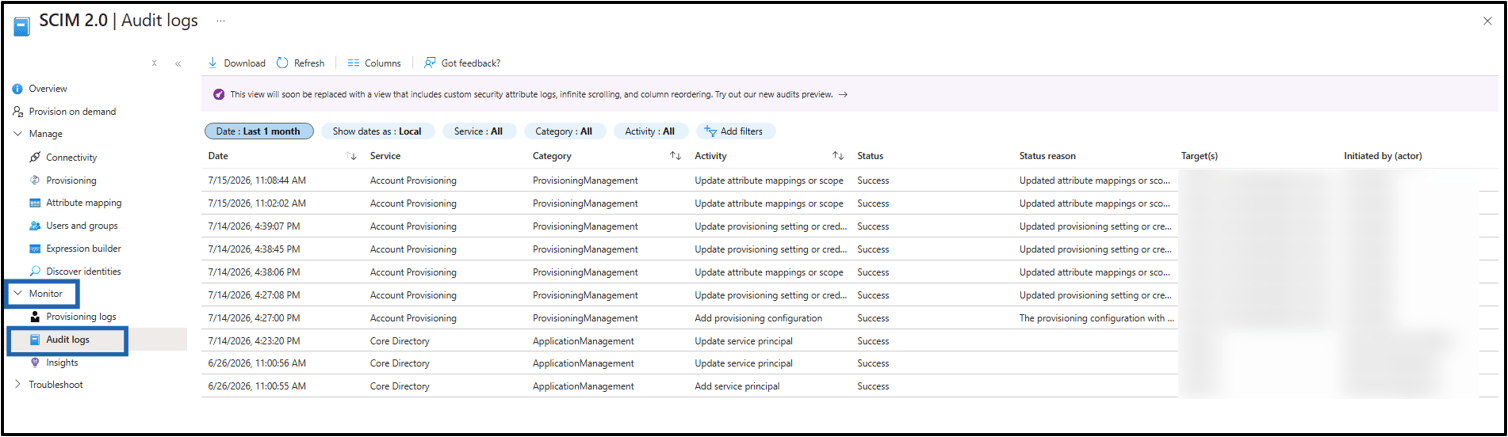The width and height of the screenshot is (1508, 437).
Task: Open Provisioning logs
Action: pyautogui.click(x=81, y=317)
